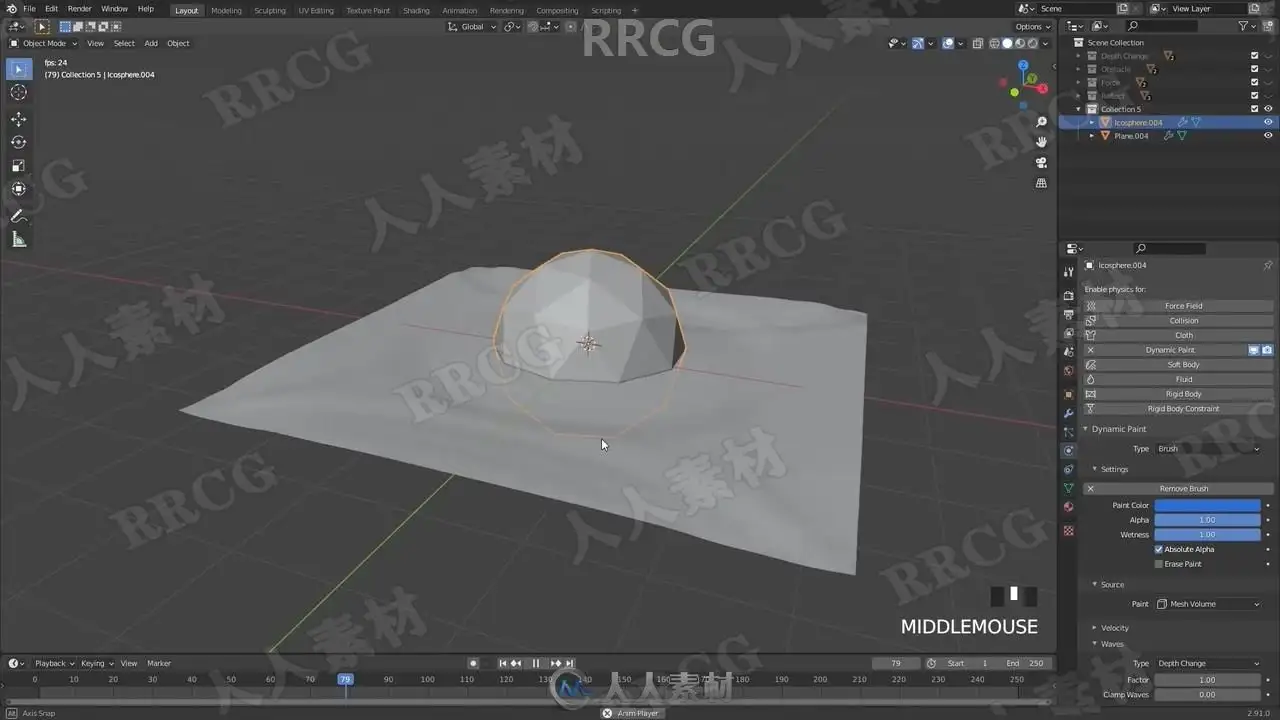Toggle X-Ray in the viewport header

click(x=977, y=43)
